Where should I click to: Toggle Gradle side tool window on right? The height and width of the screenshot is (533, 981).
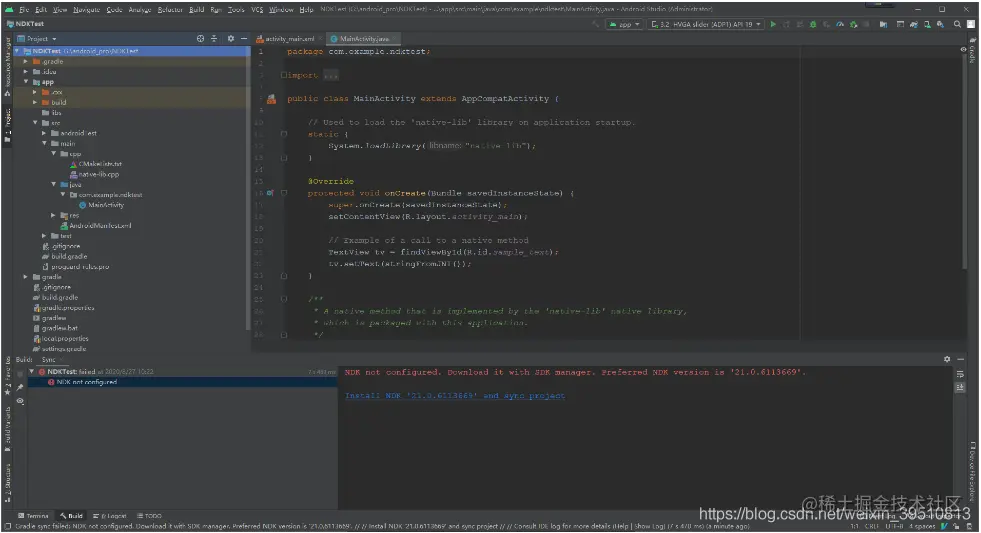coord(972,50)
